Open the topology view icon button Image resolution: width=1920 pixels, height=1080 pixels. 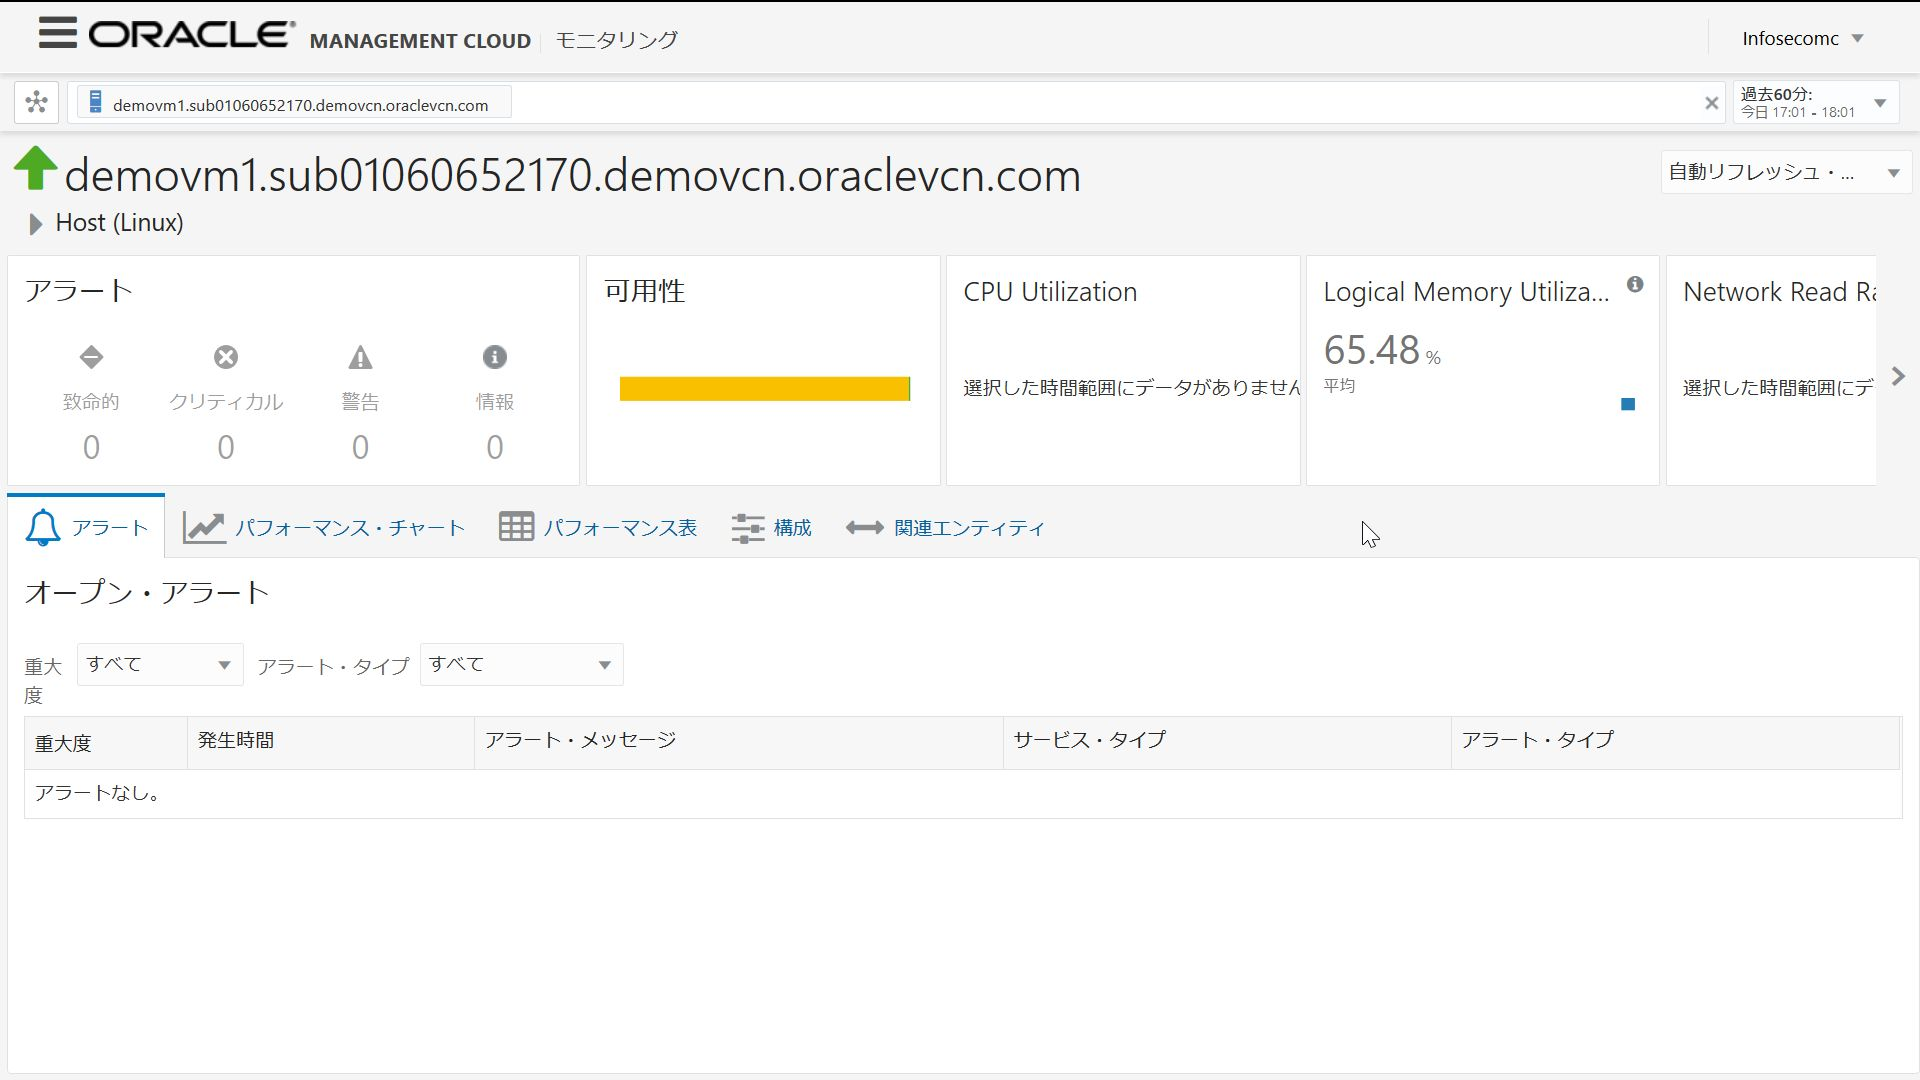point(37,102)
